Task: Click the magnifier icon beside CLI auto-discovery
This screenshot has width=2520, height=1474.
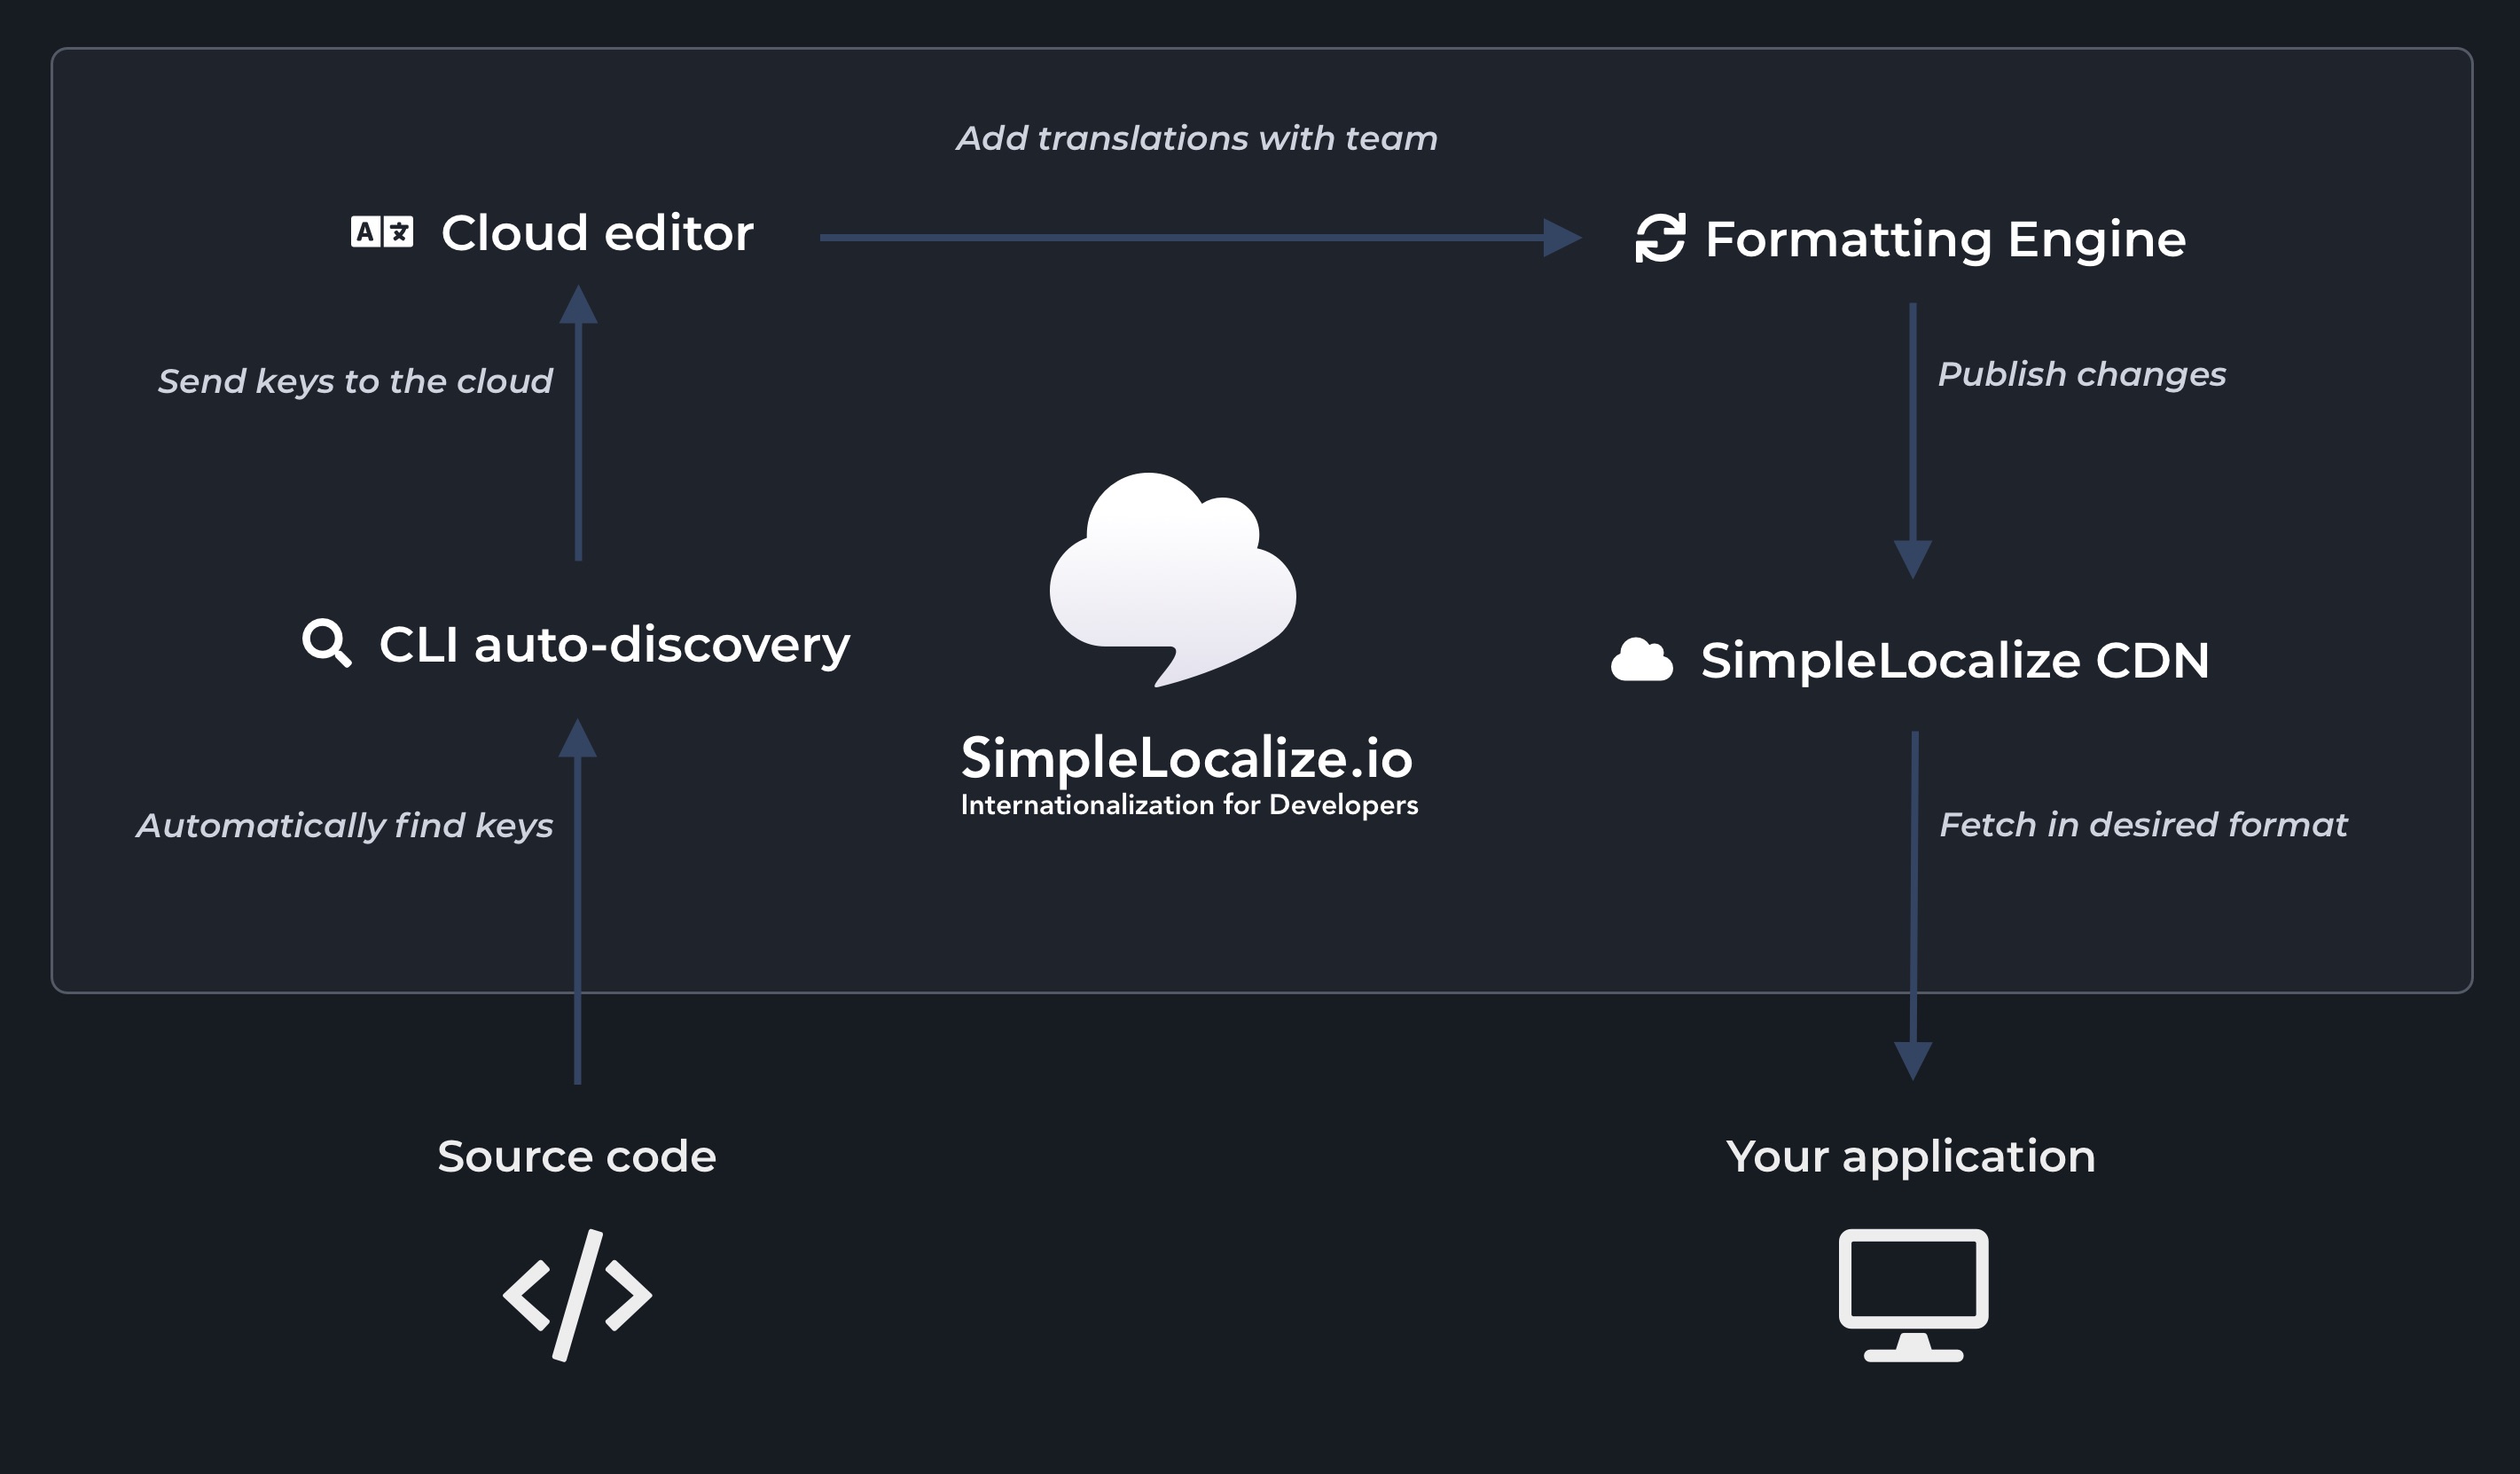Action: click(326, 643)
